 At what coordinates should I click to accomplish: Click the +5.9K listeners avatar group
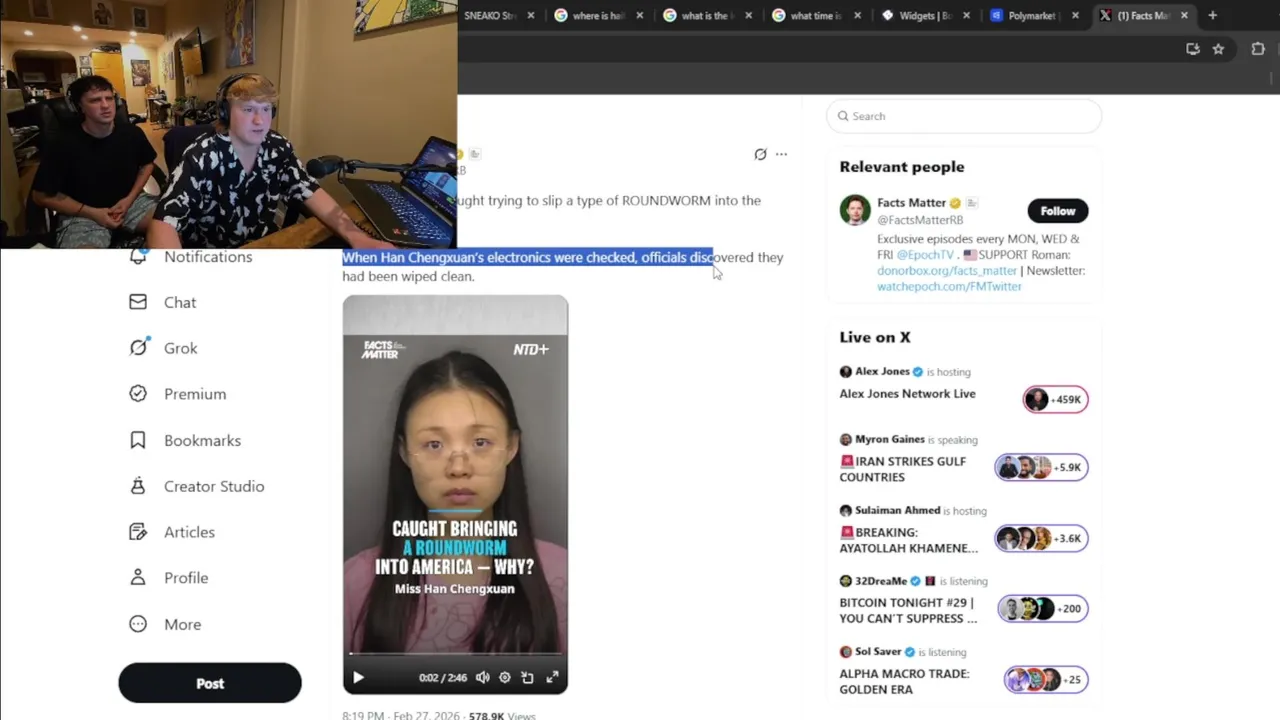1041,467
